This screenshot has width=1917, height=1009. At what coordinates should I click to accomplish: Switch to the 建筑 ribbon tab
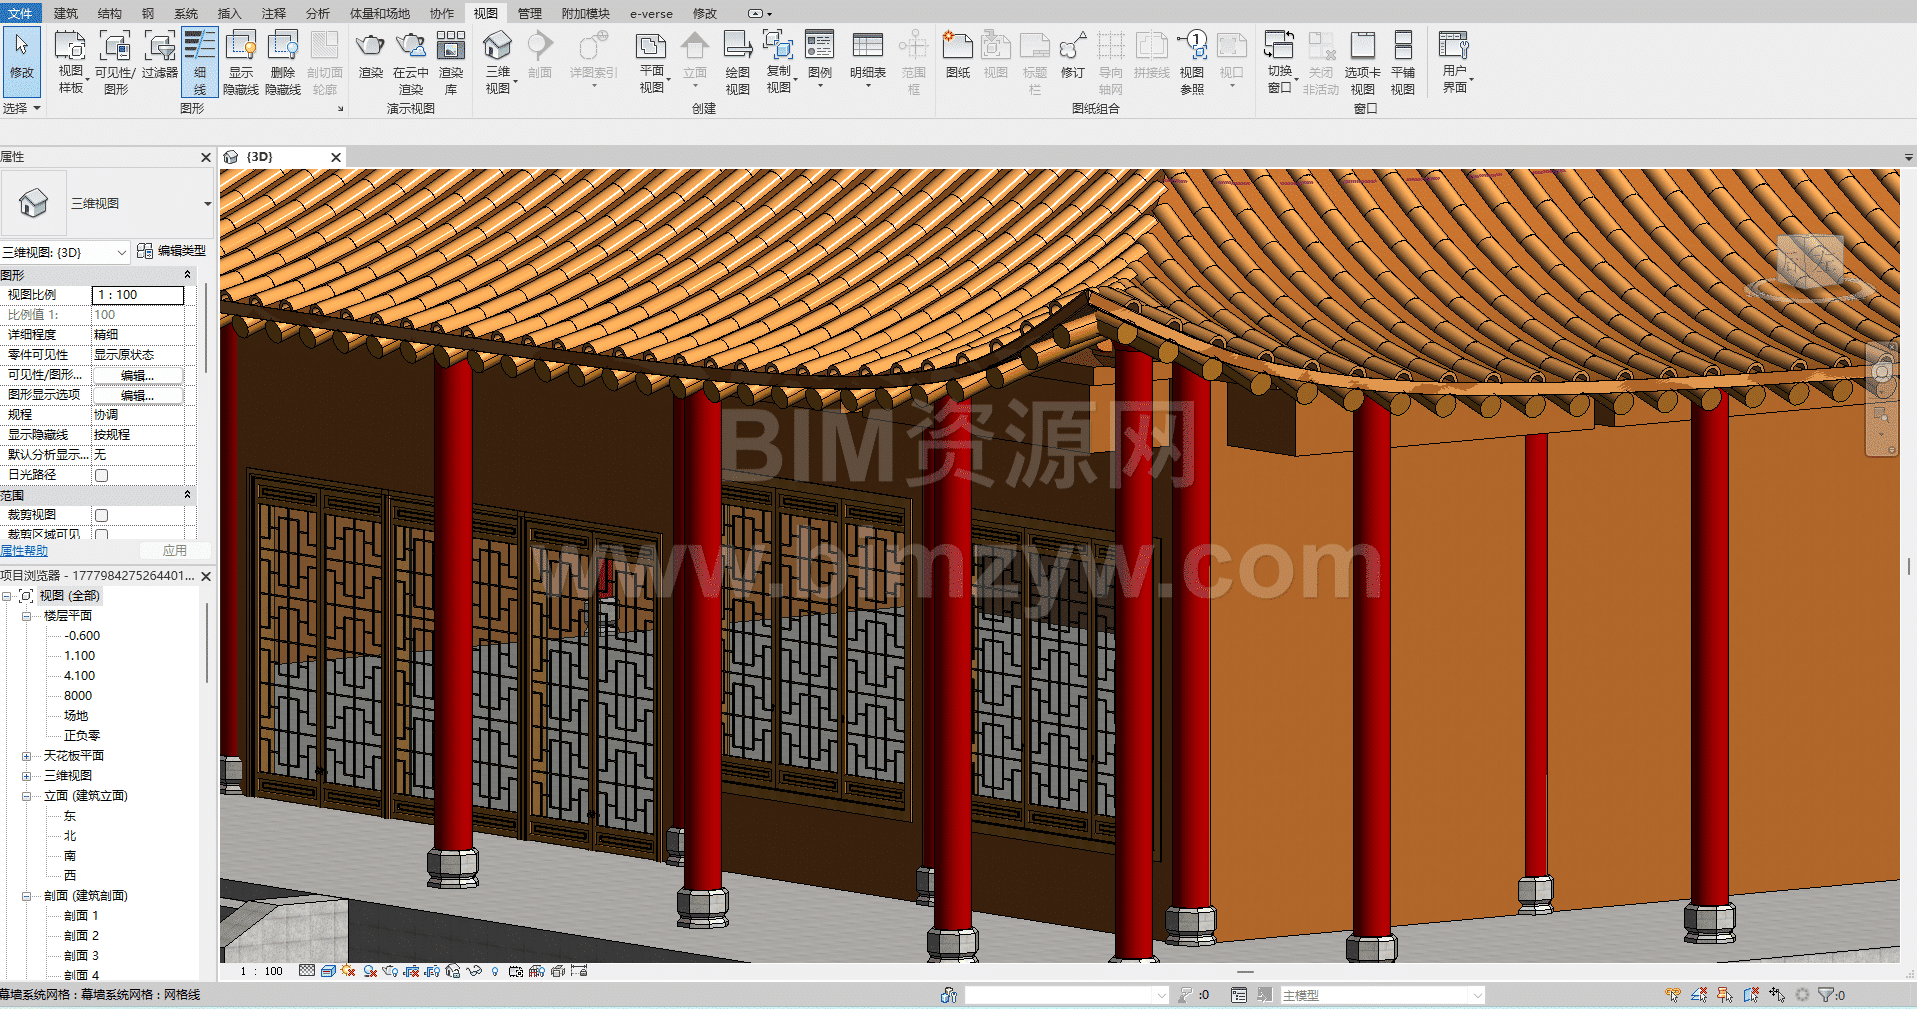tap(65, 13)
